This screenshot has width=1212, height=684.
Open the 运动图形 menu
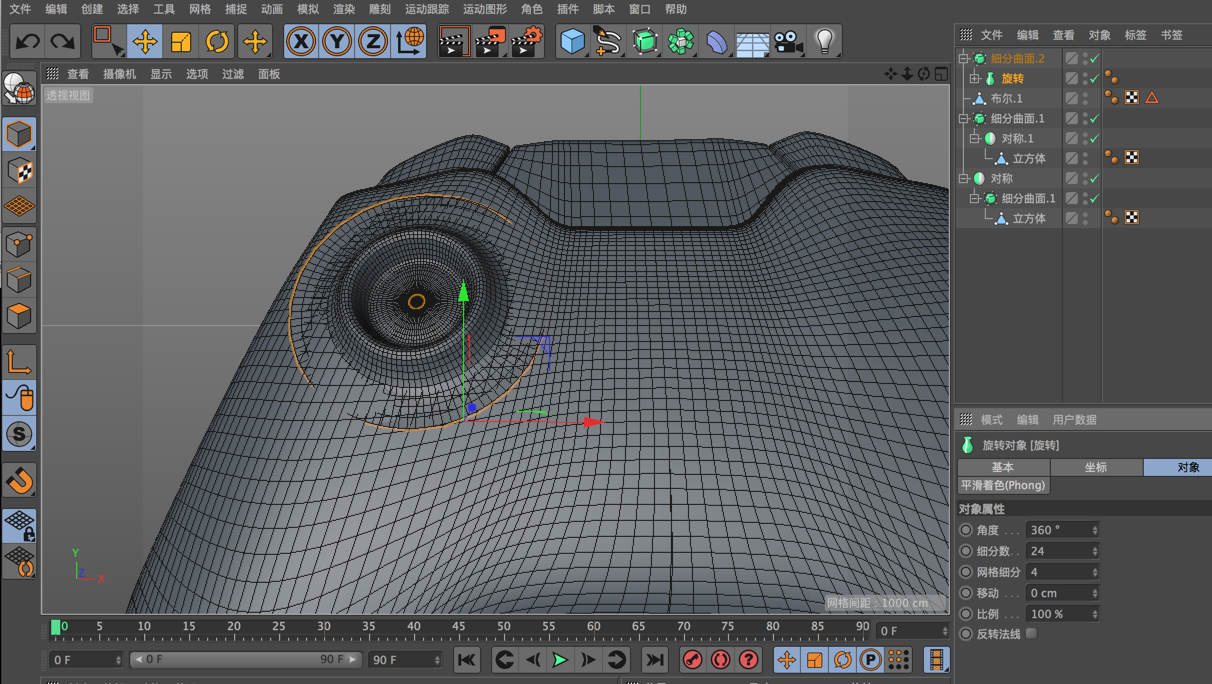485,9
